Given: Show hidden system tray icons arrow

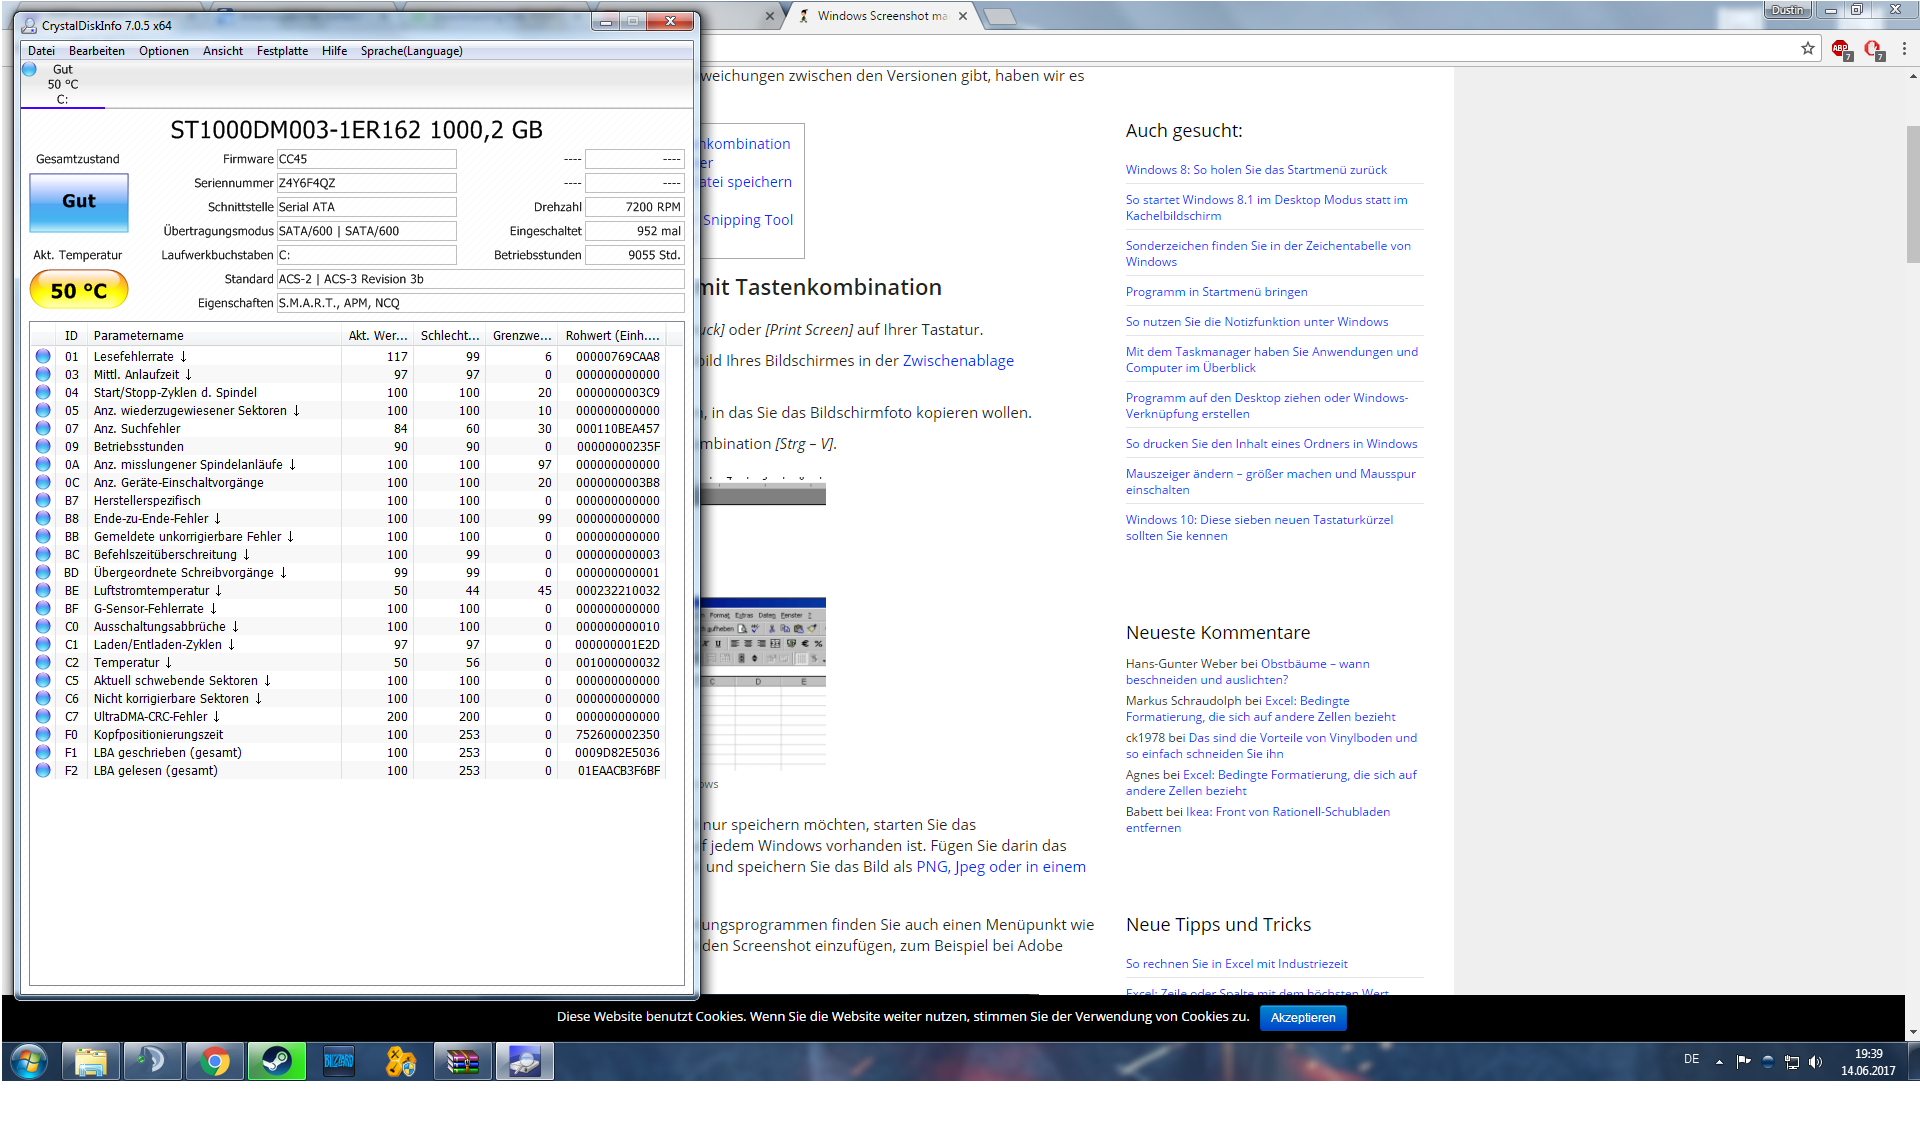Looking at the screenshot, I should click(1719, 1062).
